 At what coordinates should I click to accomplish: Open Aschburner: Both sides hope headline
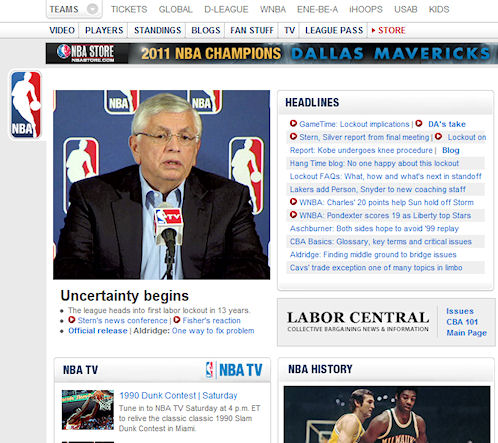374,228
